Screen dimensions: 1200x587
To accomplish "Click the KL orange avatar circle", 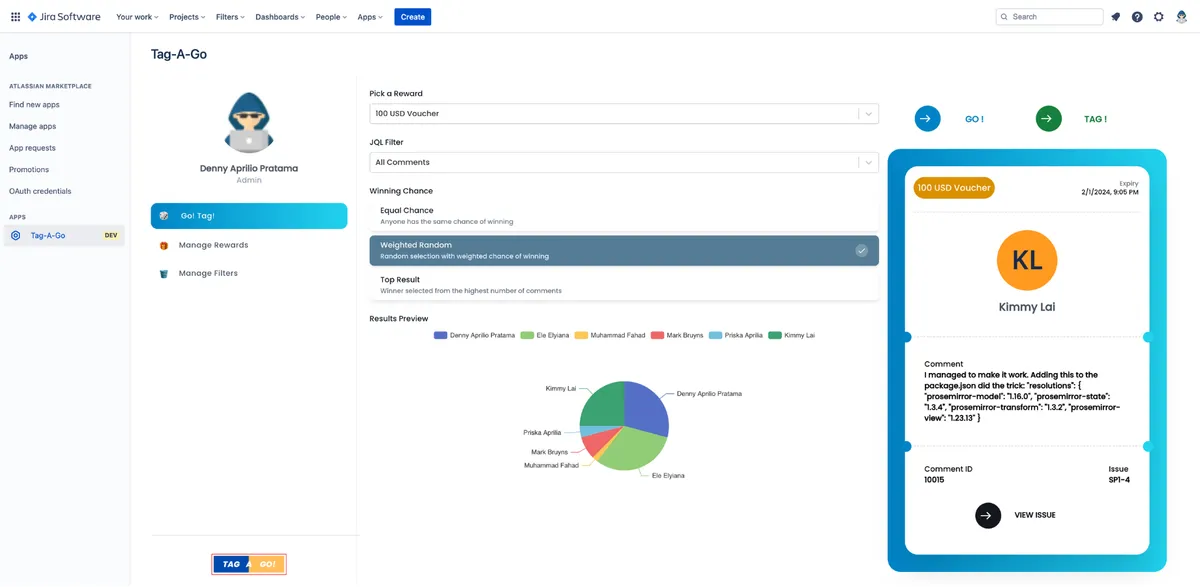I will coord(1027,260).
